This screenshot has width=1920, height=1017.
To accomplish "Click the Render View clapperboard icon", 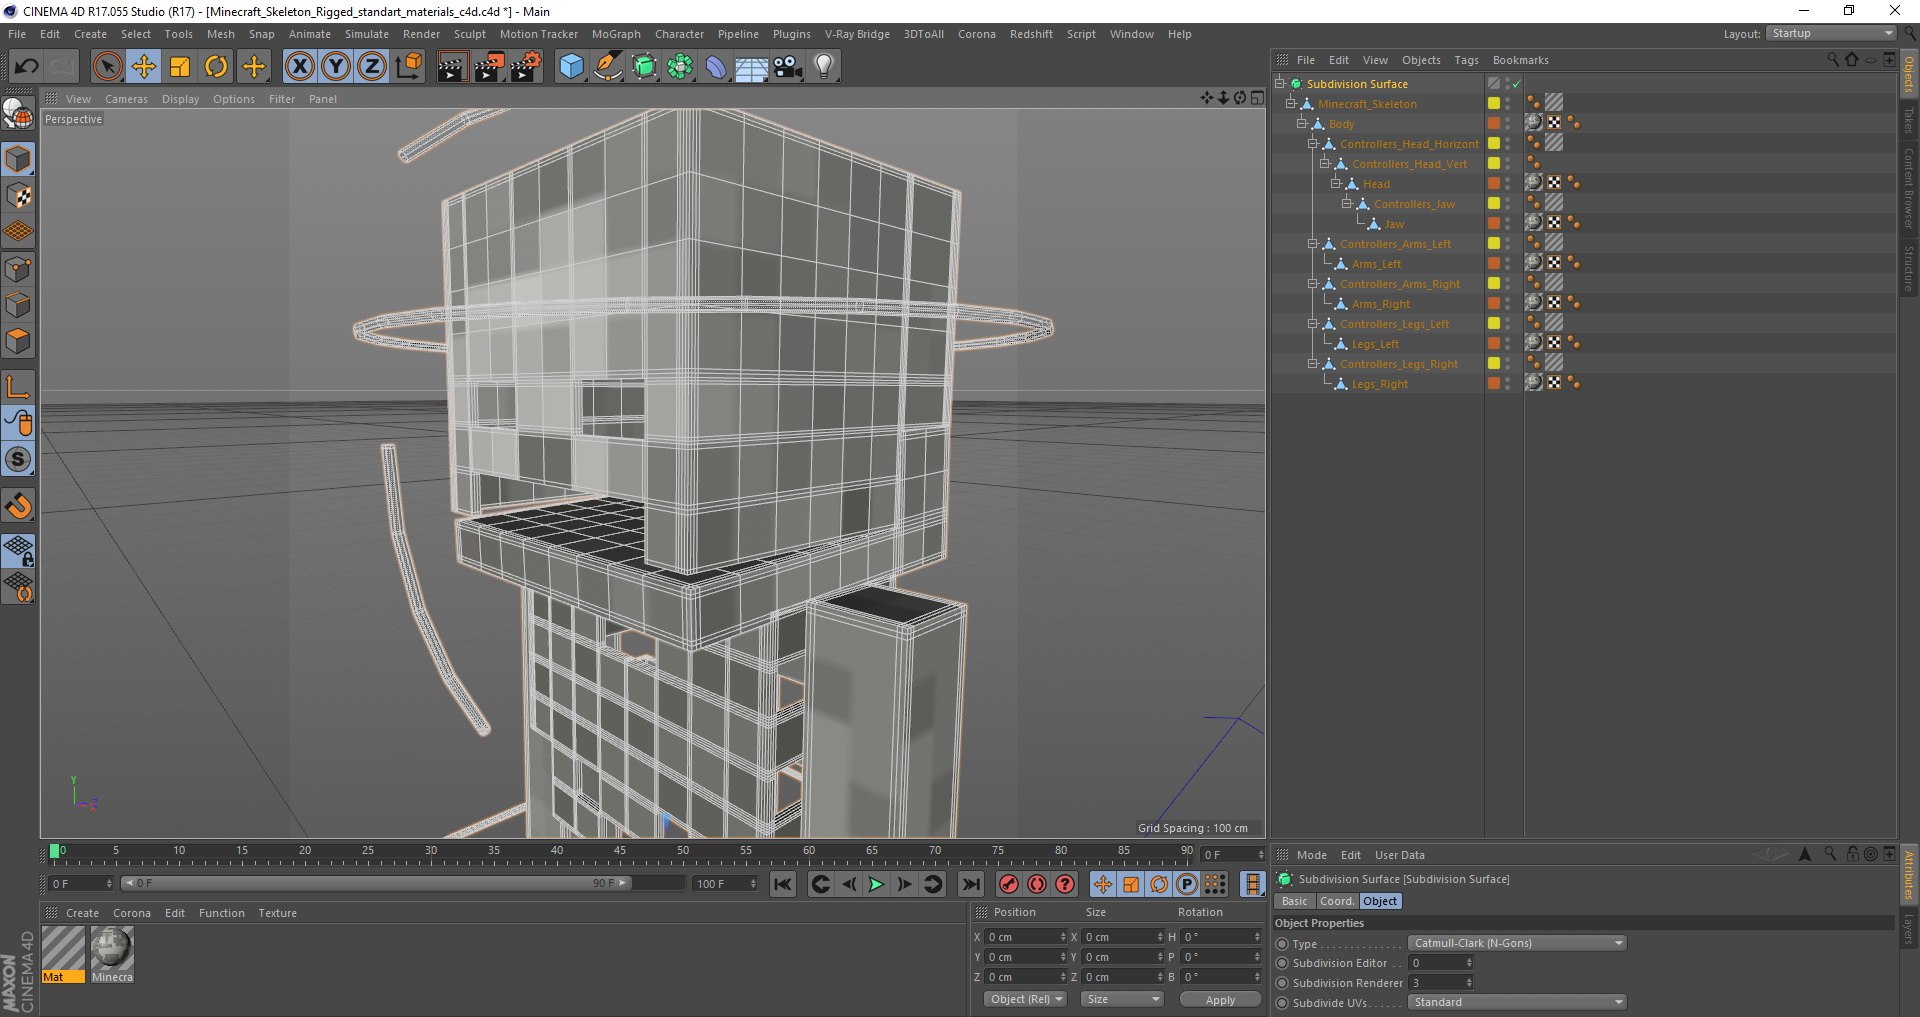I will point(452,67).
